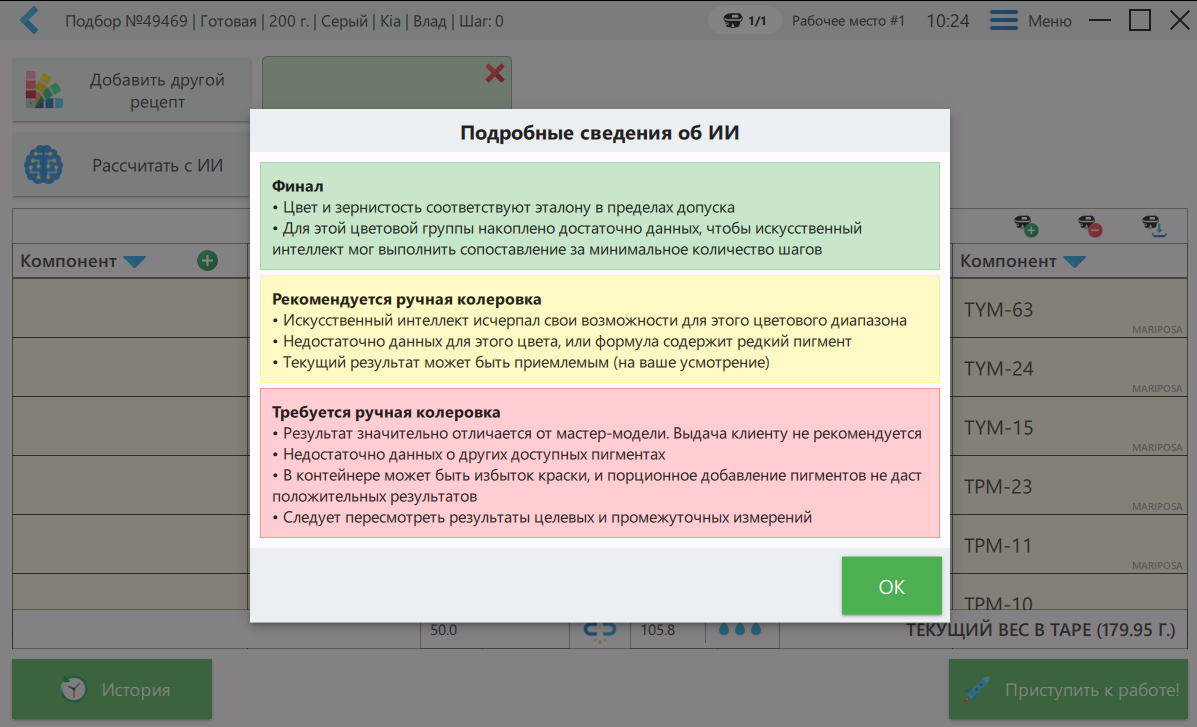Close the recipe tab with the red X
Image resolution: width=1197 pixels, height=727 pixels.
pos(495,73)
